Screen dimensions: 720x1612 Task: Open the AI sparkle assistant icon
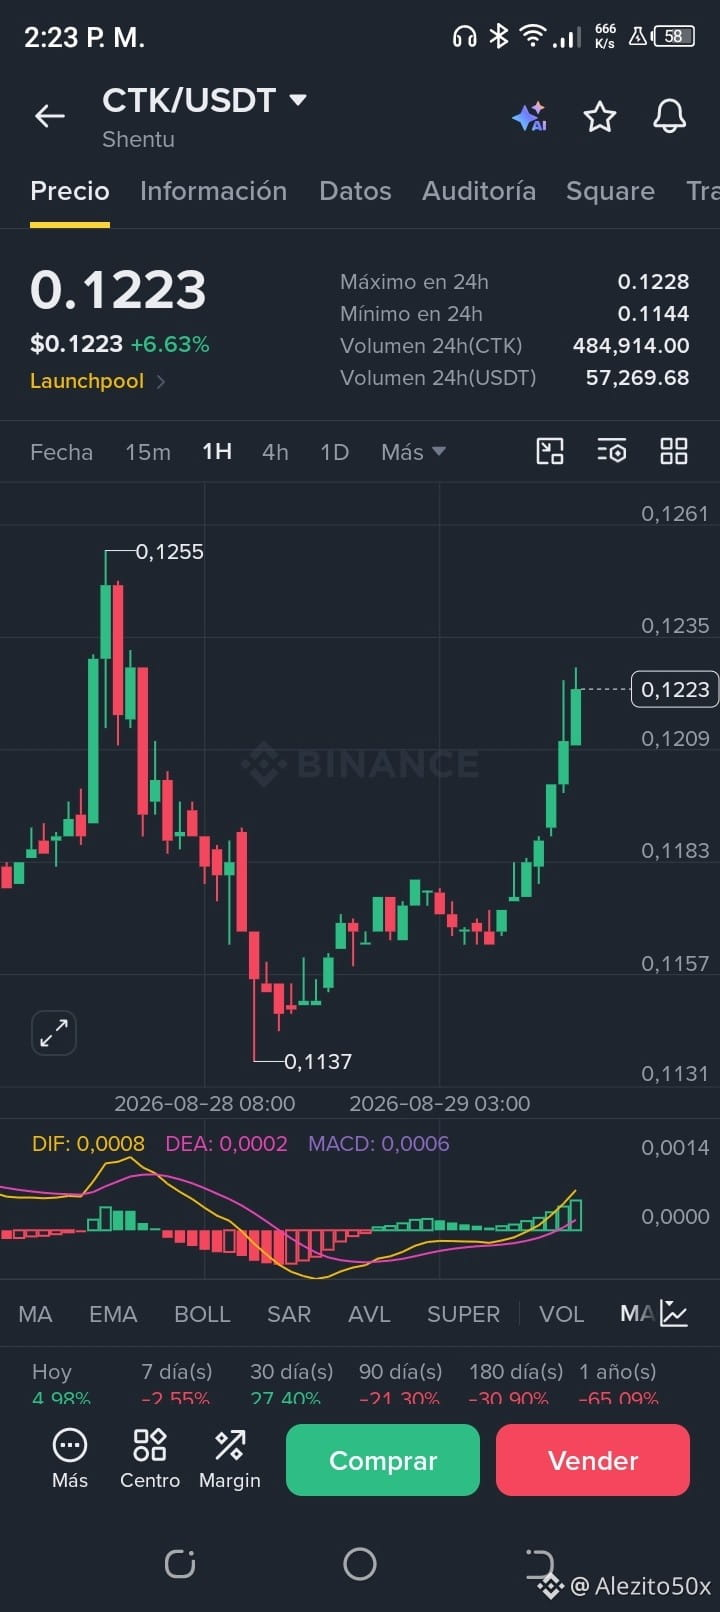[529, 117]
